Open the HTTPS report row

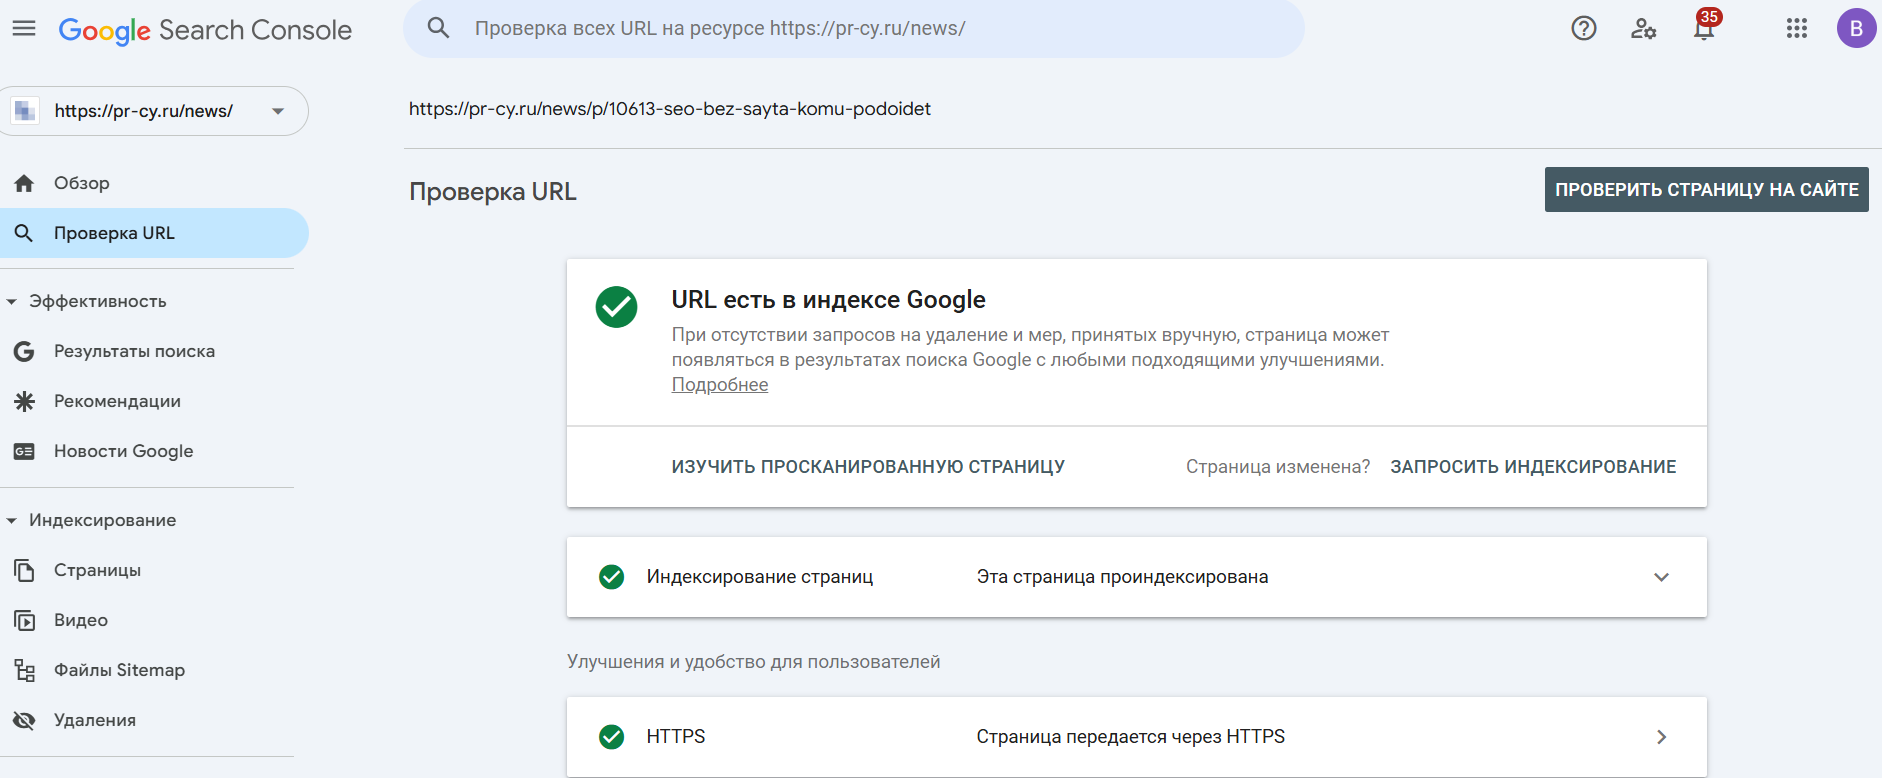(1661, 737)
